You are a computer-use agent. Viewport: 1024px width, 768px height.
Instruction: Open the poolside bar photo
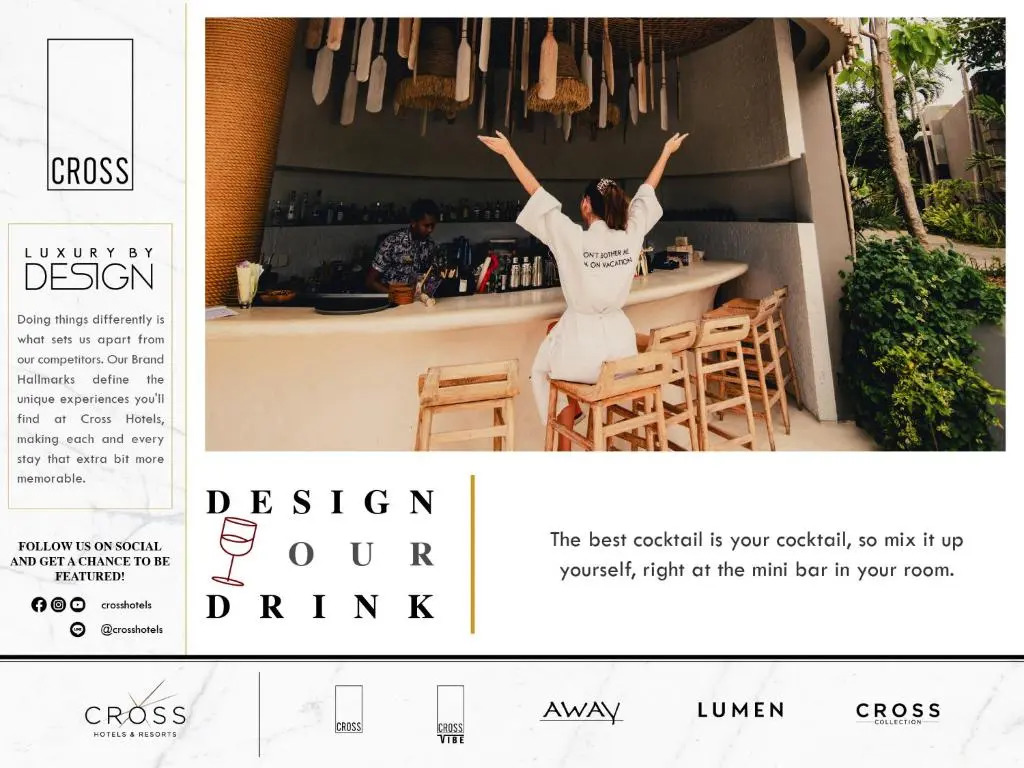(x=605, y=234)
